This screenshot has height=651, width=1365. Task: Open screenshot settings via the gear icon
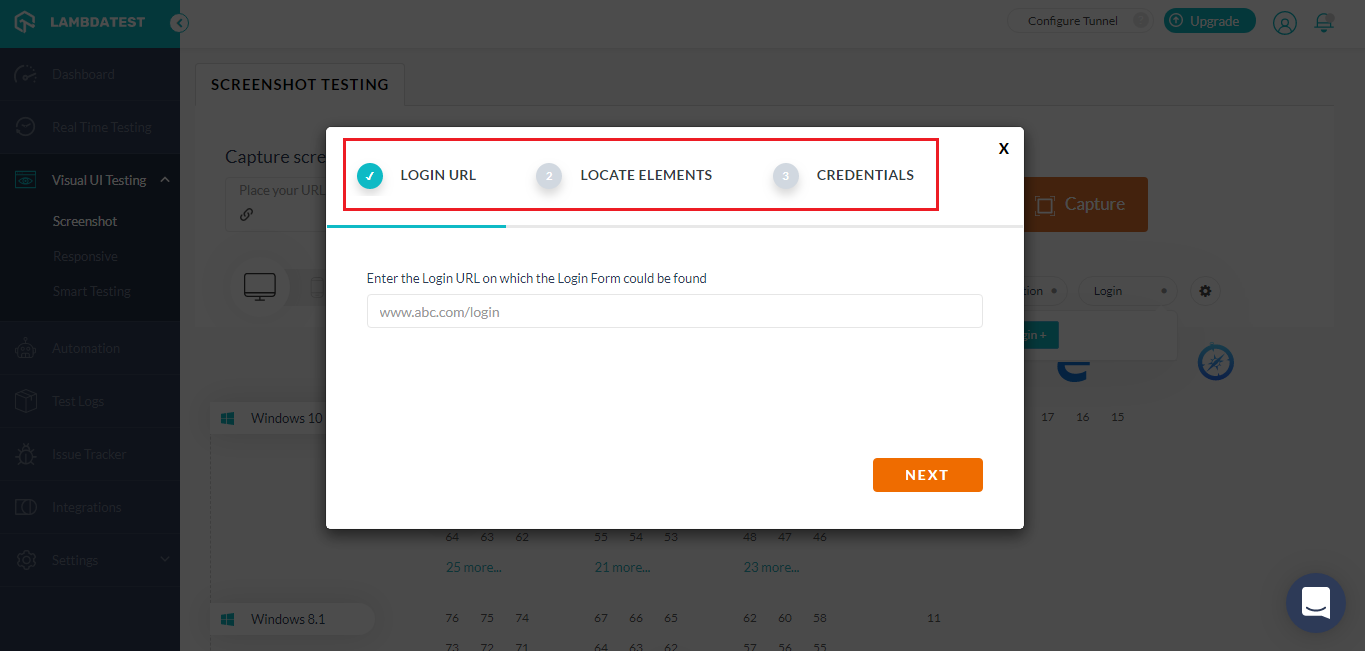[1205, 291]
